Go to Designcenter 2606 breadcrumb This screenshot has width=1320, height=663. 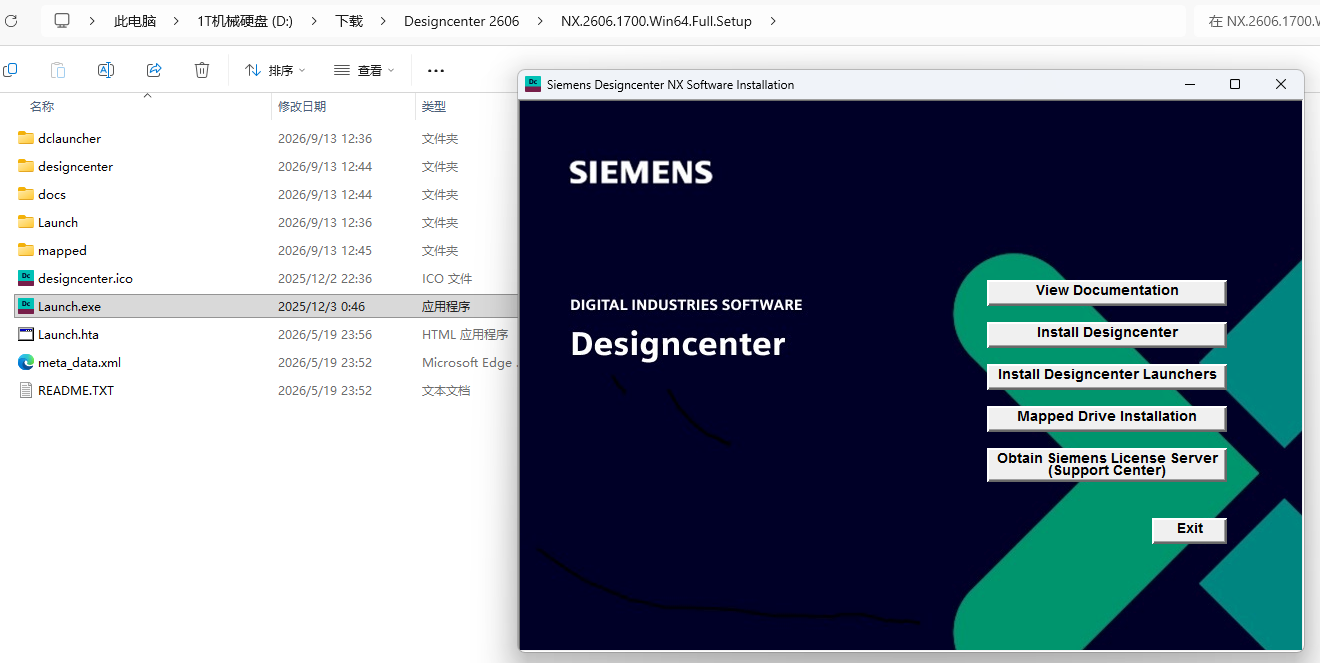pos(462,20)
